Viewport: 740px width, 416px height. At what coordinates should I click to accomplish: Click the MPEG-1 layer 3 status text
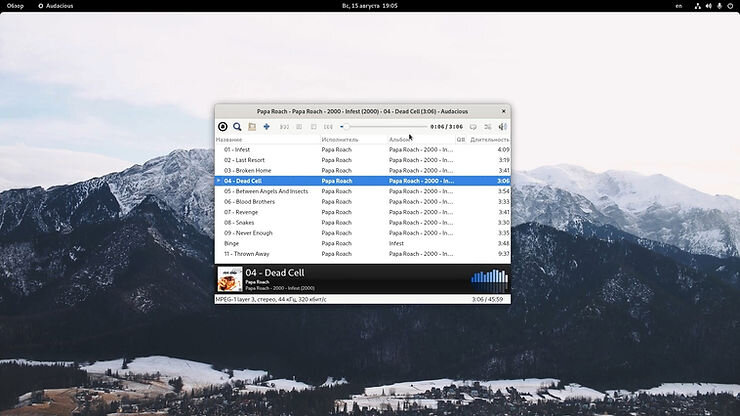click(271, 299)
